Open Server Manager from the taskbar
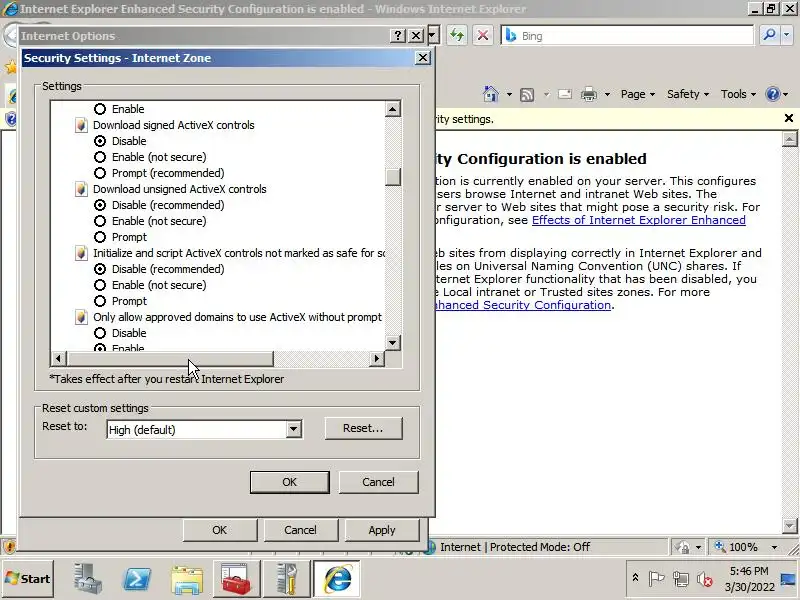Image resolution: width=800 pixels, height=600 pixels. [x=87, y=579]
